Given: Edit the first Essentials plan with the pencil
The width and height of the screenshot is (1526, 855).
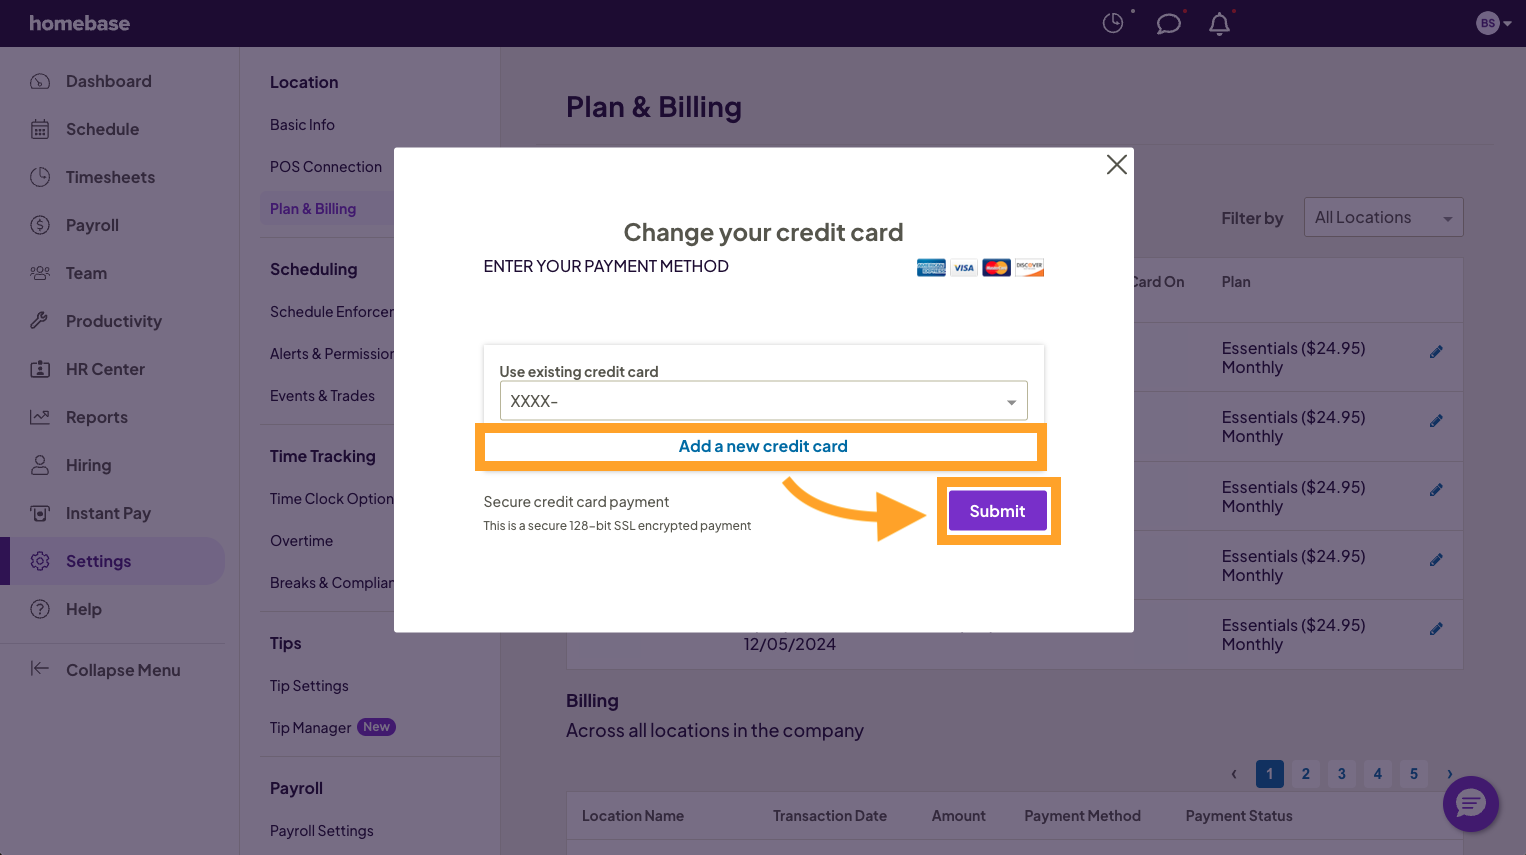Looking at the screenshot, I should (1436, 351).
